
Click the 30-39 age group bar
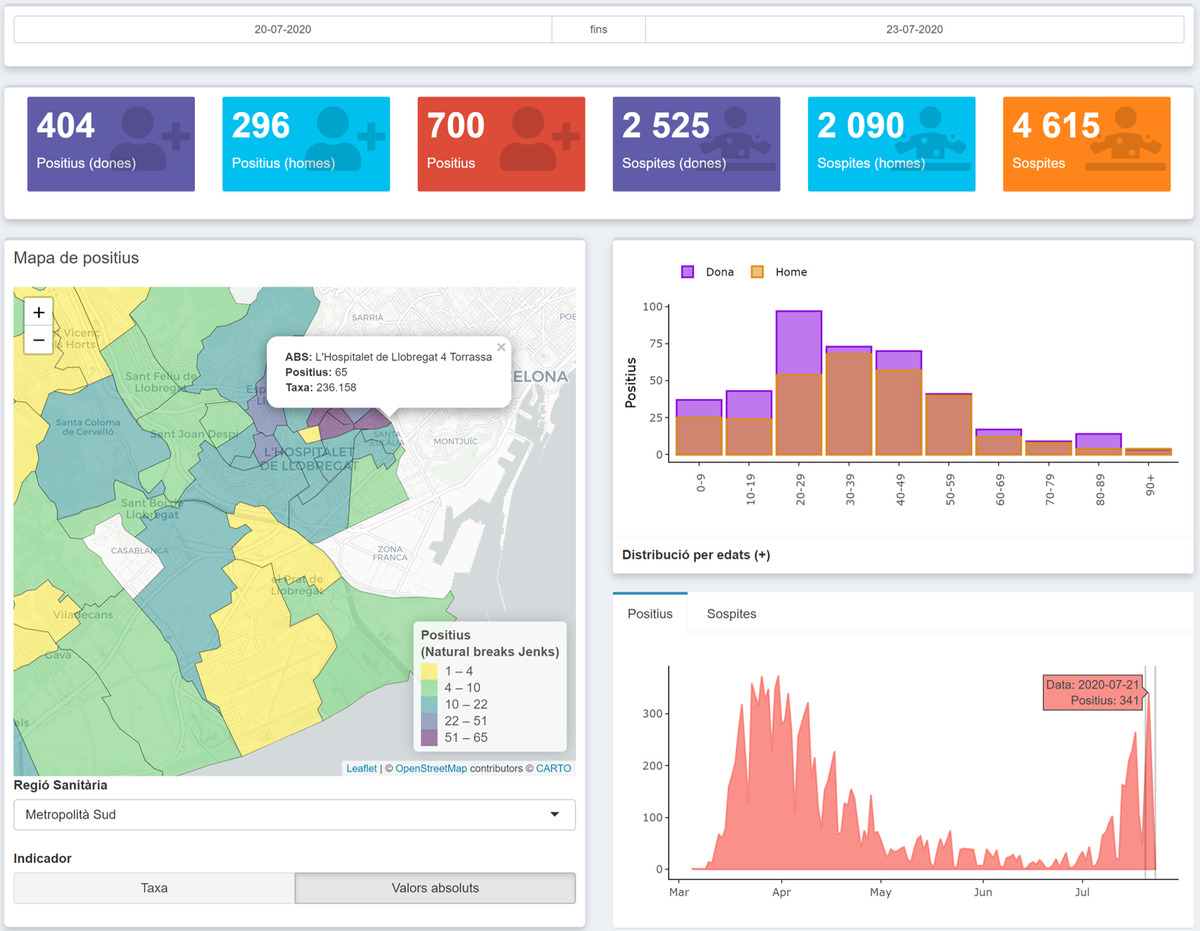pyautogui.click(x=849, y=401)
